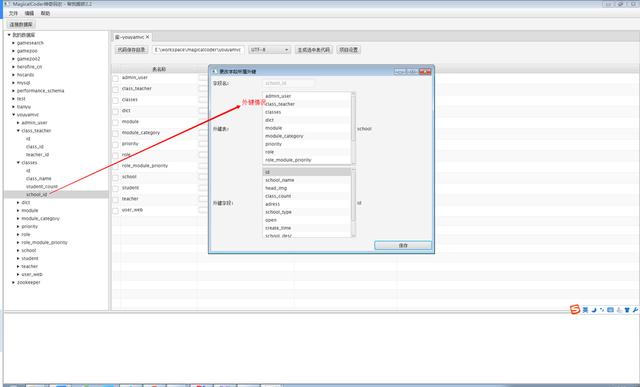Open the 帮助 menu

pyautogui.click(x=45, y=13)
